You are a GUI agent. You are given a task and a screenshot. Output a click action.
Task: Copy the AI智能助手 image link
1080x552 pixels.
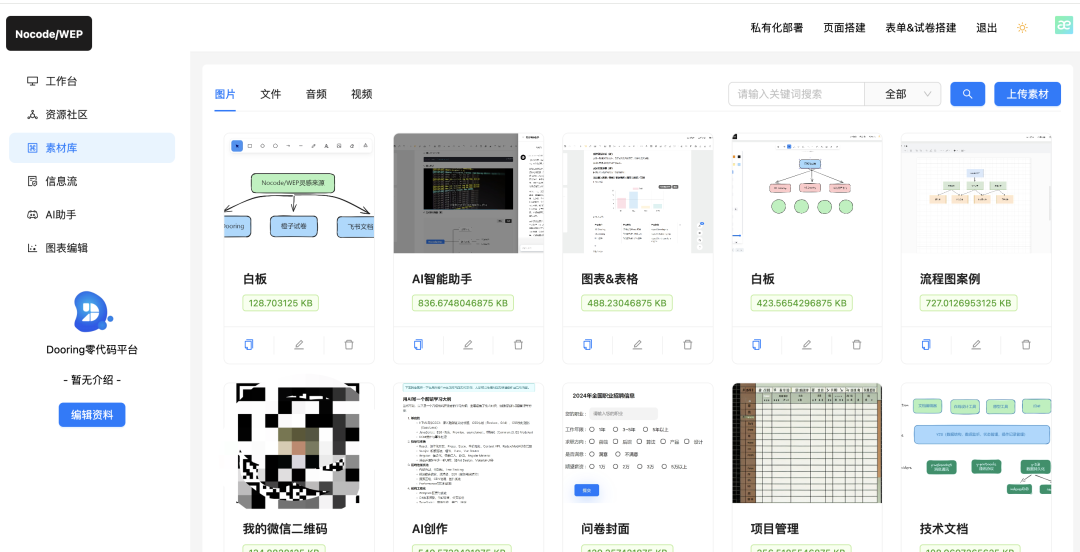tap(419, 344)
